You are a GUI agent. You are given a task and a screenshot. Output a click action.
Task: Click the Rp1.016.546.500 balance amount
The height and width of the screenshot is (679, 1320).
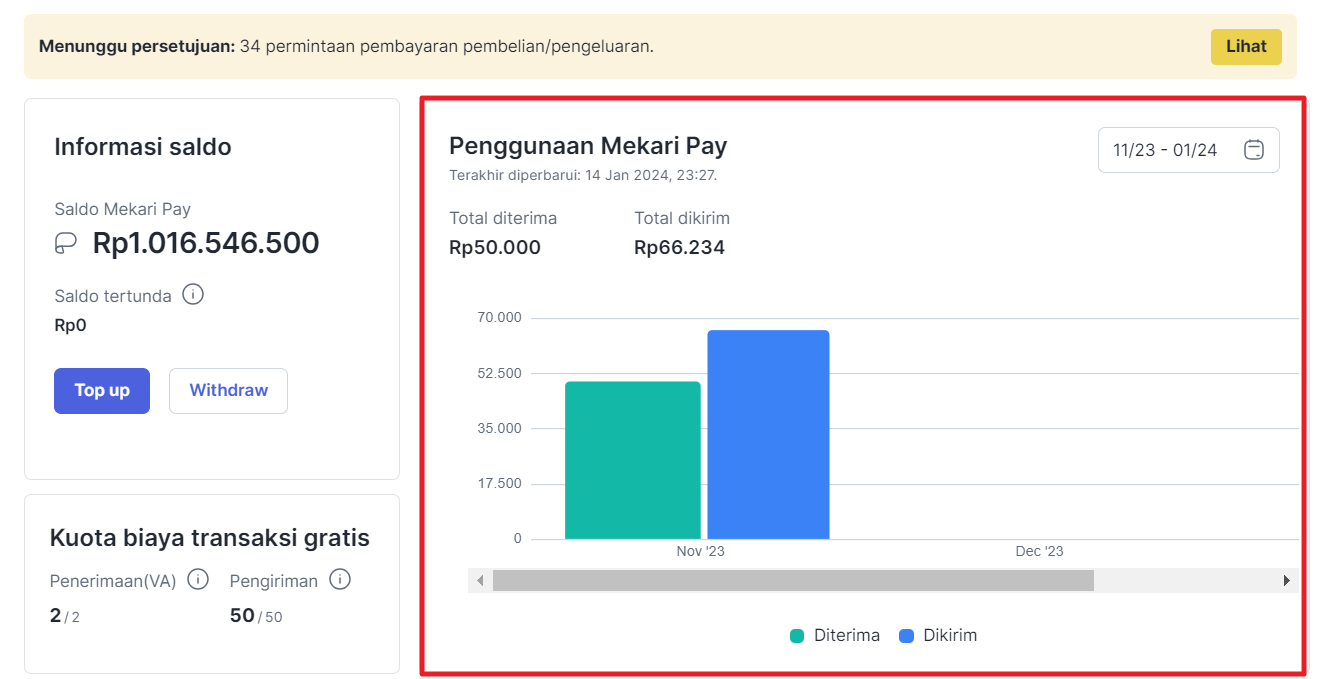tap(206, 243)
